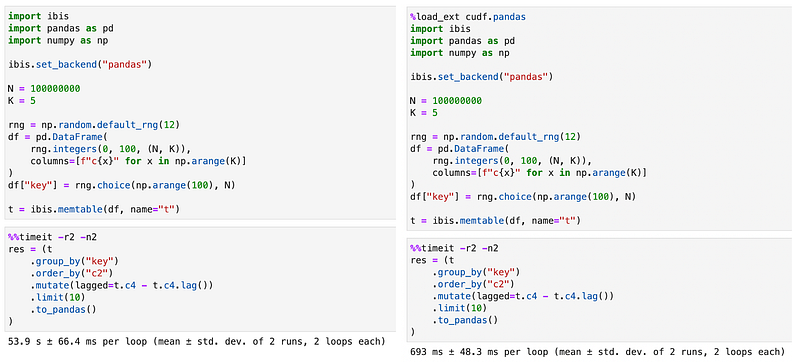This screenshot has height=362, width=800.
Task: Click the right pd.DataFrame( line
Action: (x=460, y=149)
